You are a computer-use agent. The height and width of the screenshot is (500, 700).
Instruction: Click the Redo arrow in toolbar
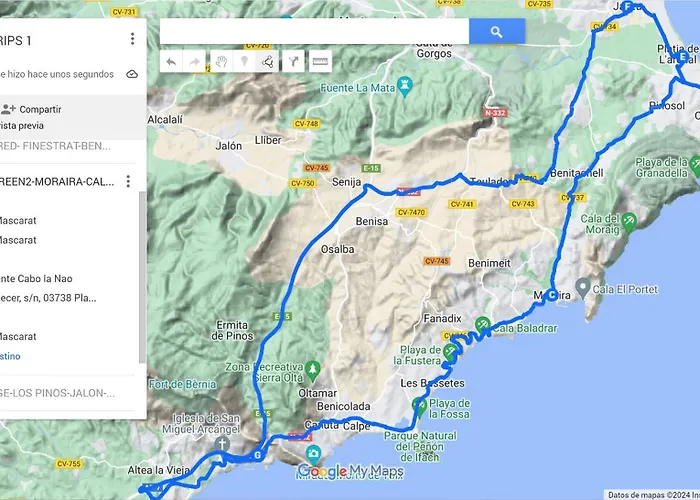tap(195, 62)
